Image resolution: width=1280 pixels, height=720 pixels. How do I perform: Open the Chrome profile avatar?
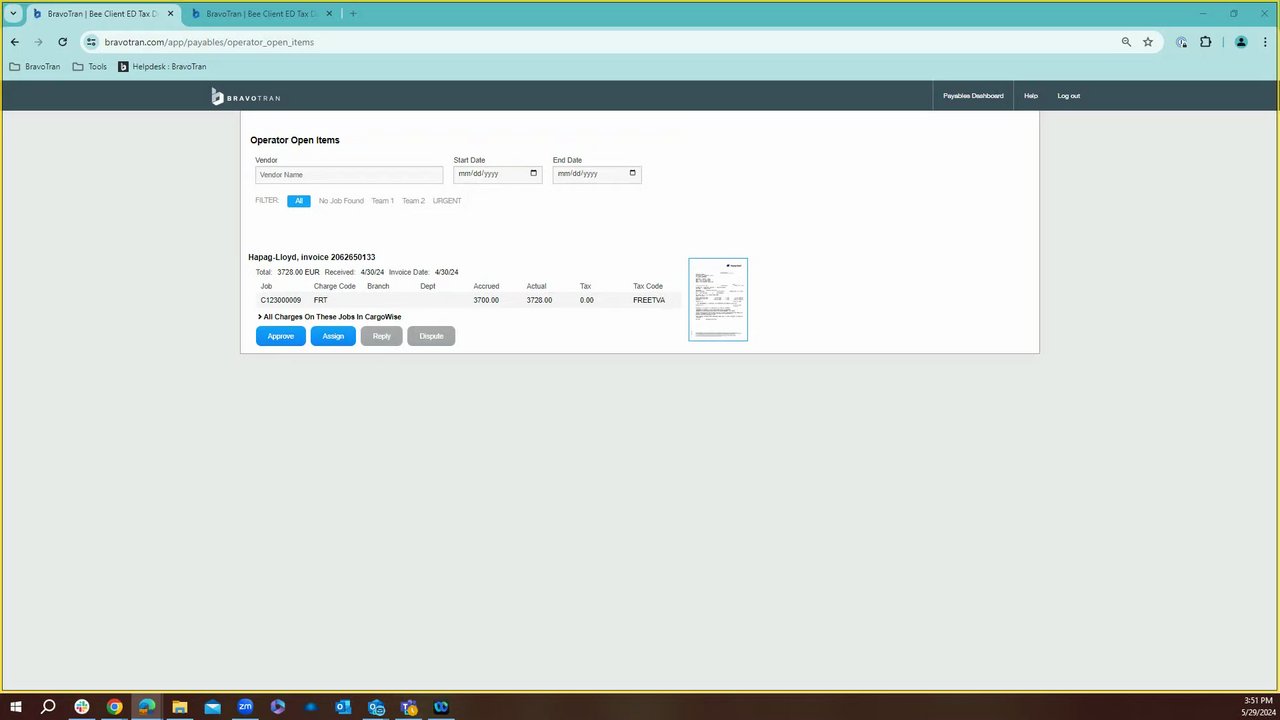(1241, 42)
